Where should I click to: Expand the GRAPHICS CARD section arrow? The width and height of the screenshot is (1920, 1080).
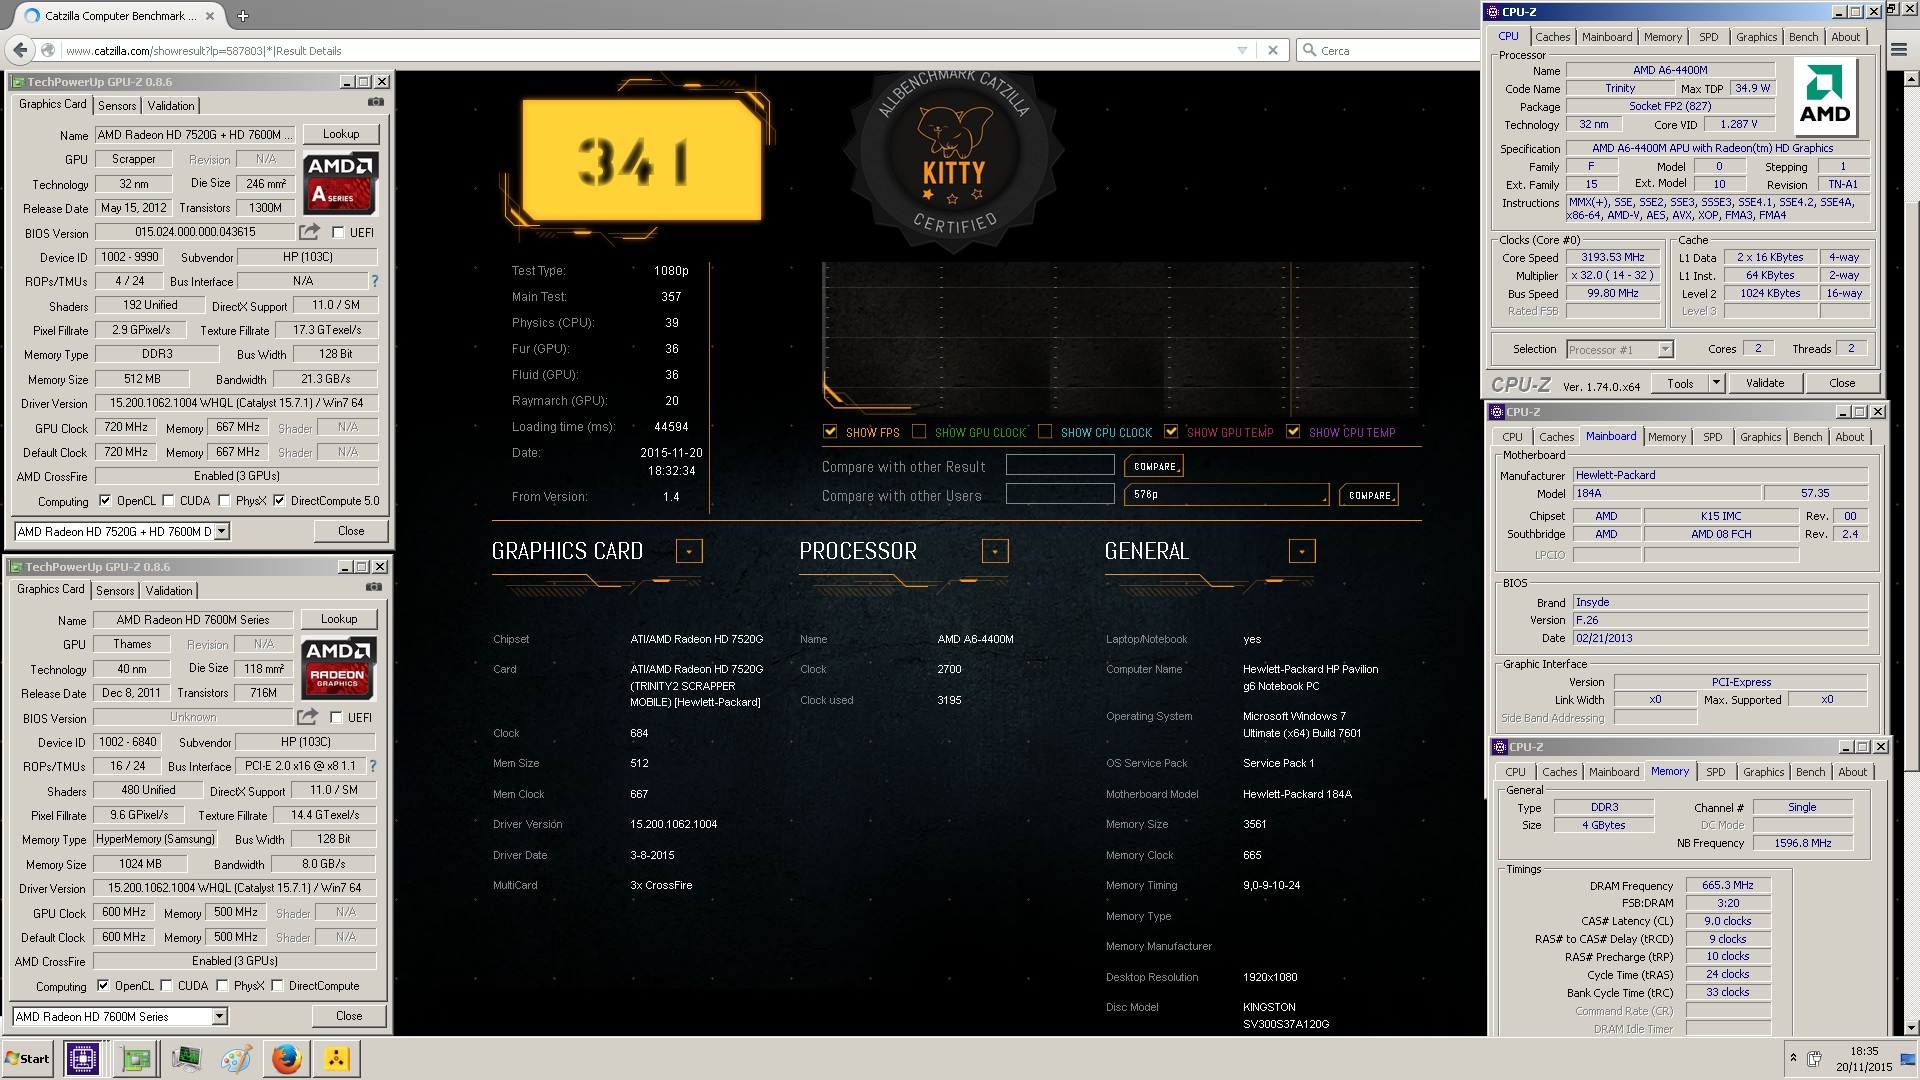click(x=689, y=551)
